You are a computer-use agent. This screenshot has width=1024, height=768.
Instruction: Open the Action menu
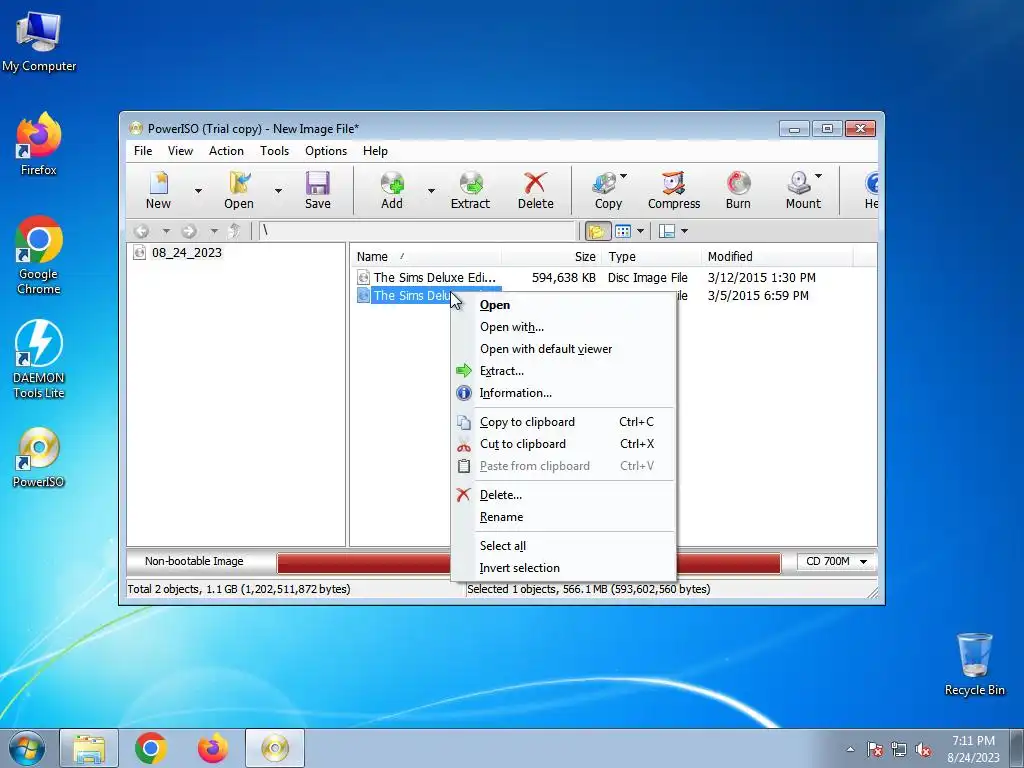[x=226, y=151]
